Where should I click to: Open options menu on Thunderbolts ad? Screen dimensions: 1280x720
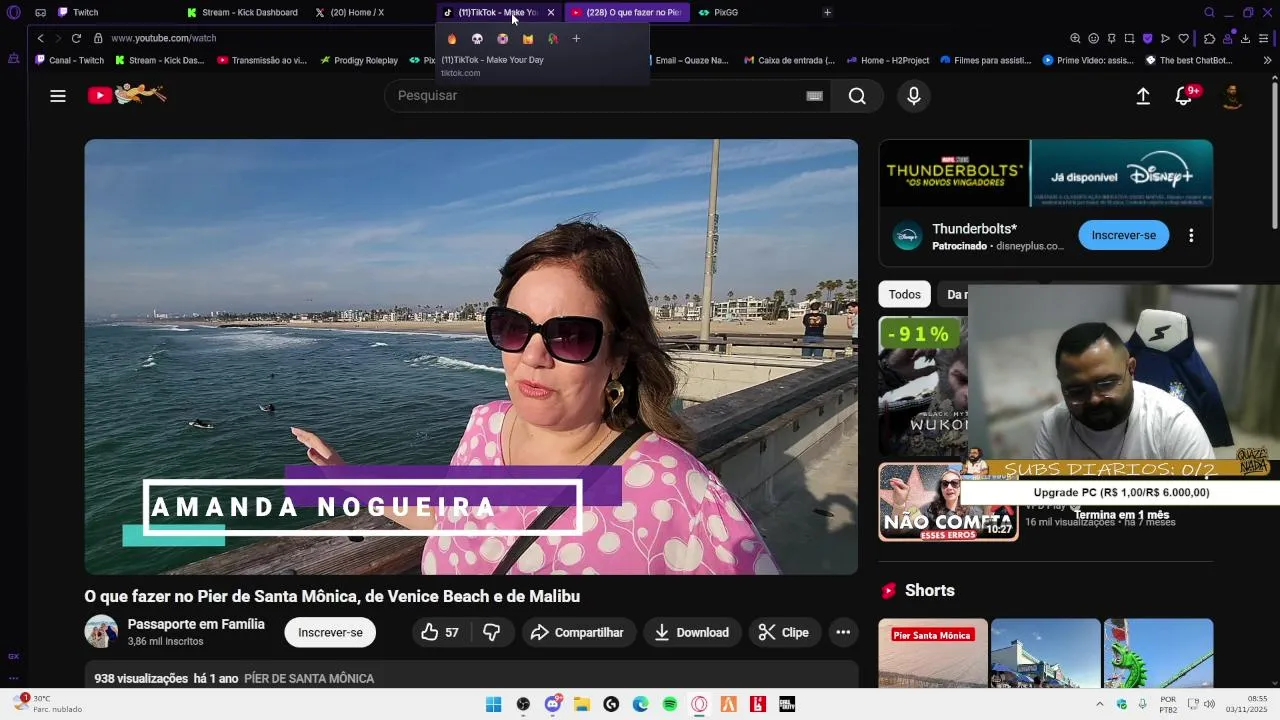[x=1191, y=236]
